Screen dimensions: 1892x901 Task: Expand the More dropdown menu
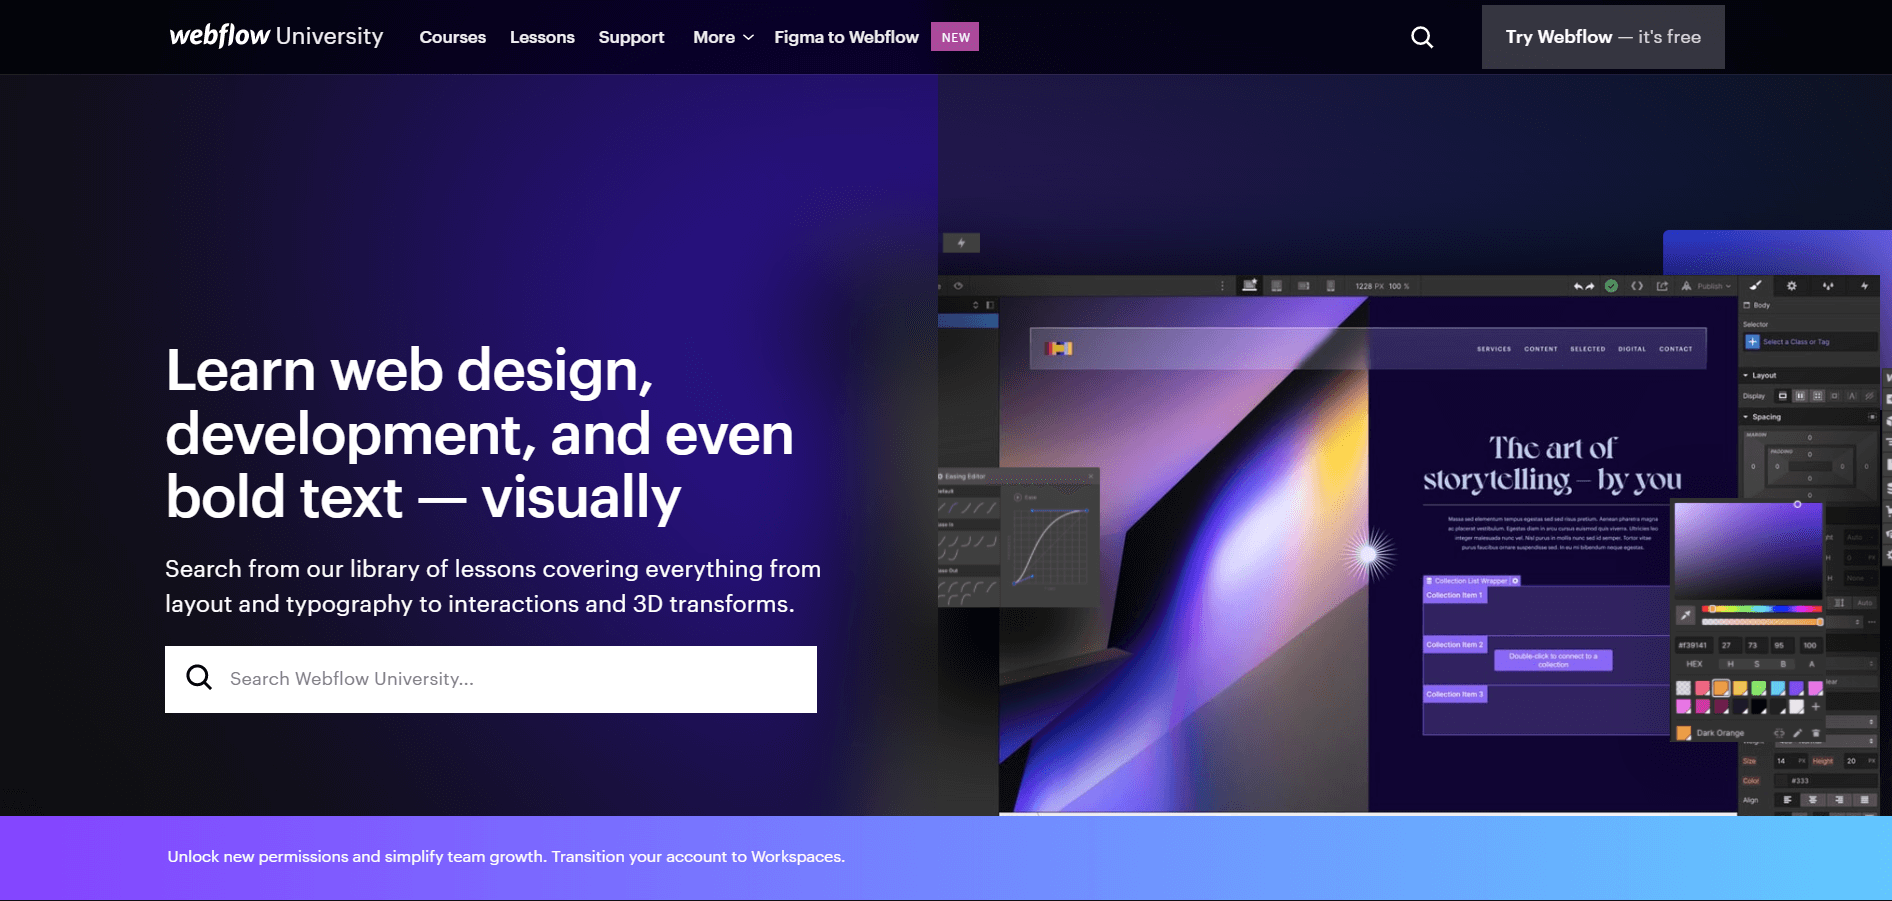click(723, 37)
